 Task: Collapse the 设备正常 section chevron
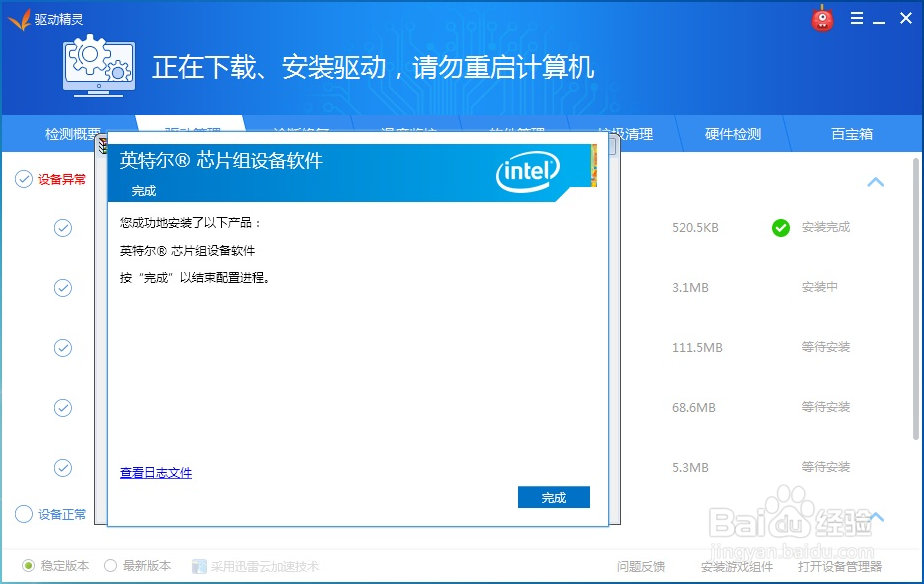pos(877,517)
